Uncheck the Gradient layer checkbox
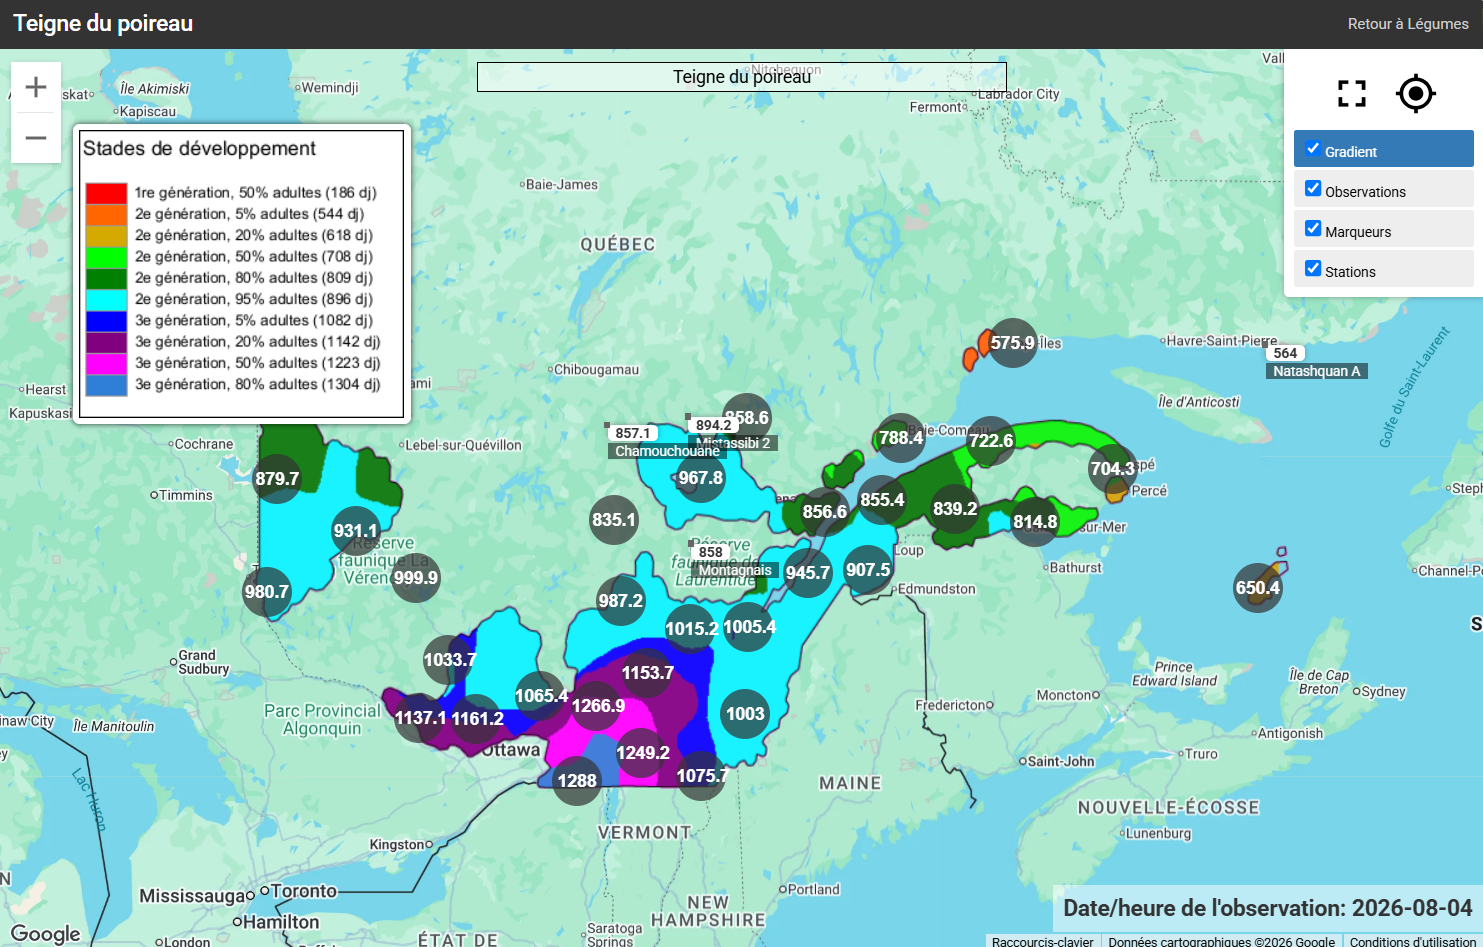Screen dimensions: 1483x947 point(1313,148)
